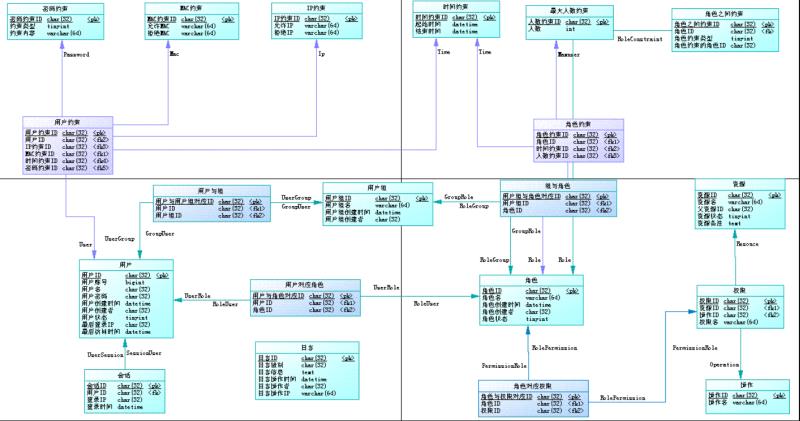
Task: Click the 起始时间 datetime column row
Action: pyautogui.click(x=456, y=24)
